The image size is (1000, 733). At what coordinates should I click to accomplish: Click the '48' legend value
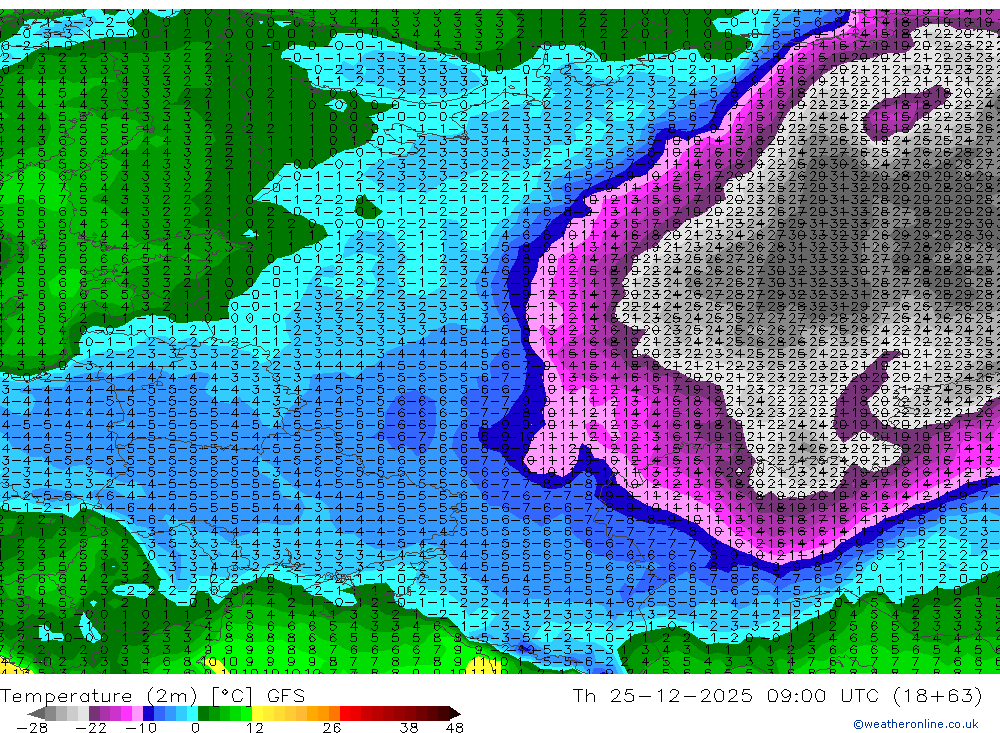pos(455,728)
